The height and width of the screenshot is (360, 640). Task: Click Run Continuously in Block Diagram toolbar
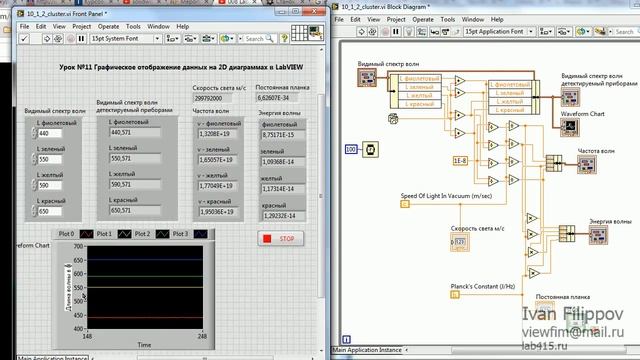click(372, 31)
